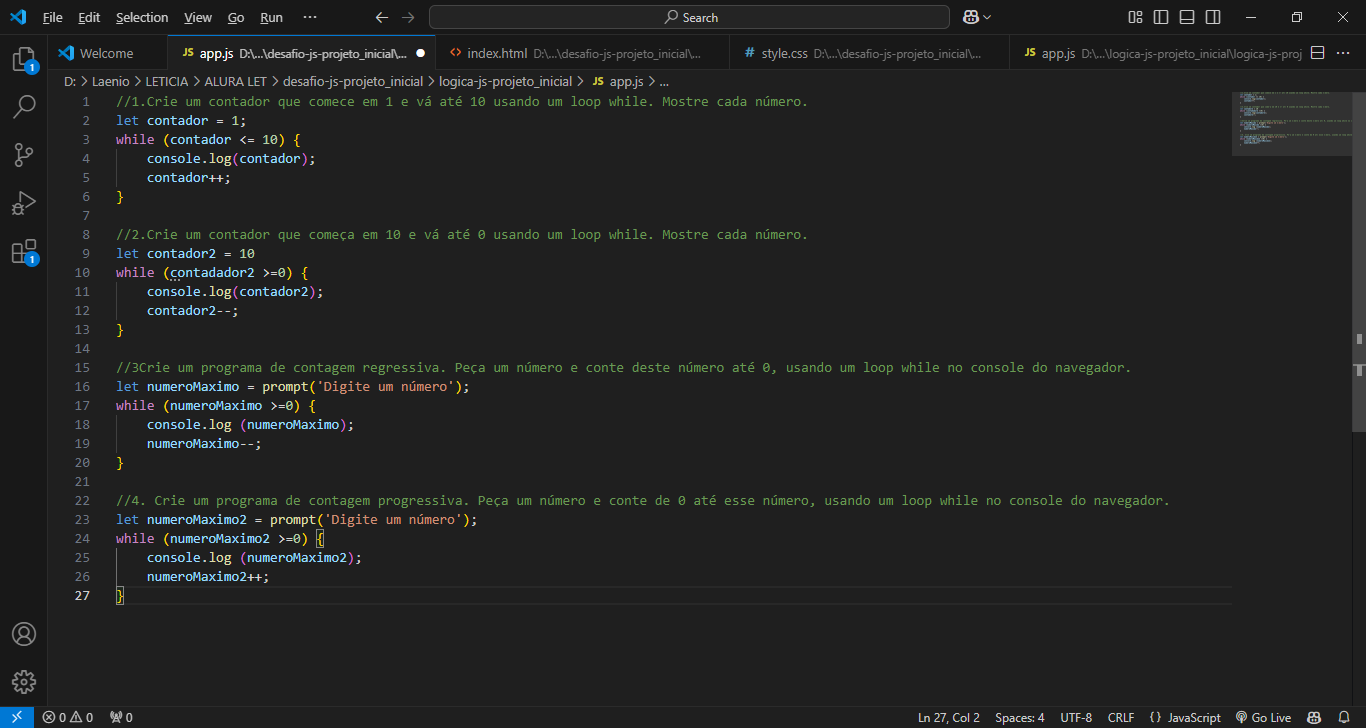Show errors and warnings in status bar

[67, 717]
